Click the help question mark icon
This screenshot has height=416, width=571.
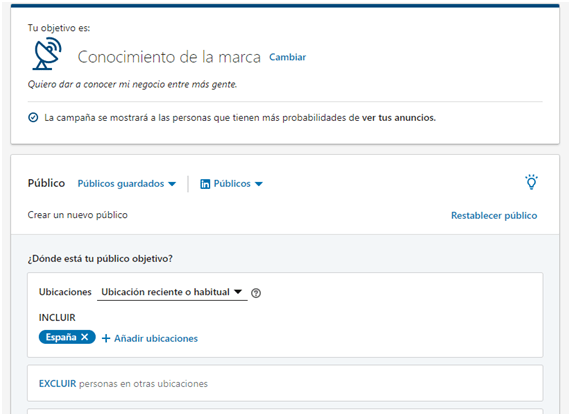(x=256, y=293)
